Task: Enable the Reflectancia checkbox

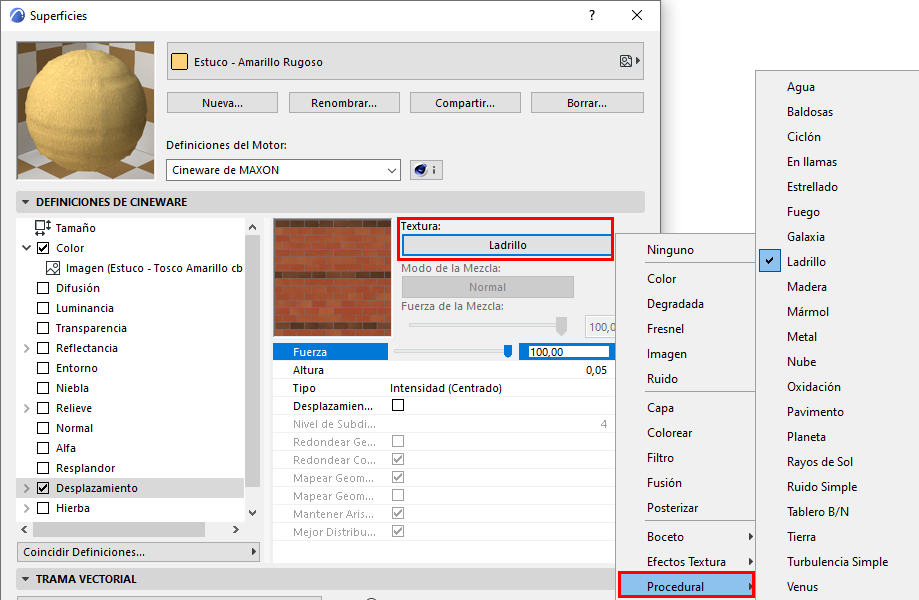Action: click(43, 348)
